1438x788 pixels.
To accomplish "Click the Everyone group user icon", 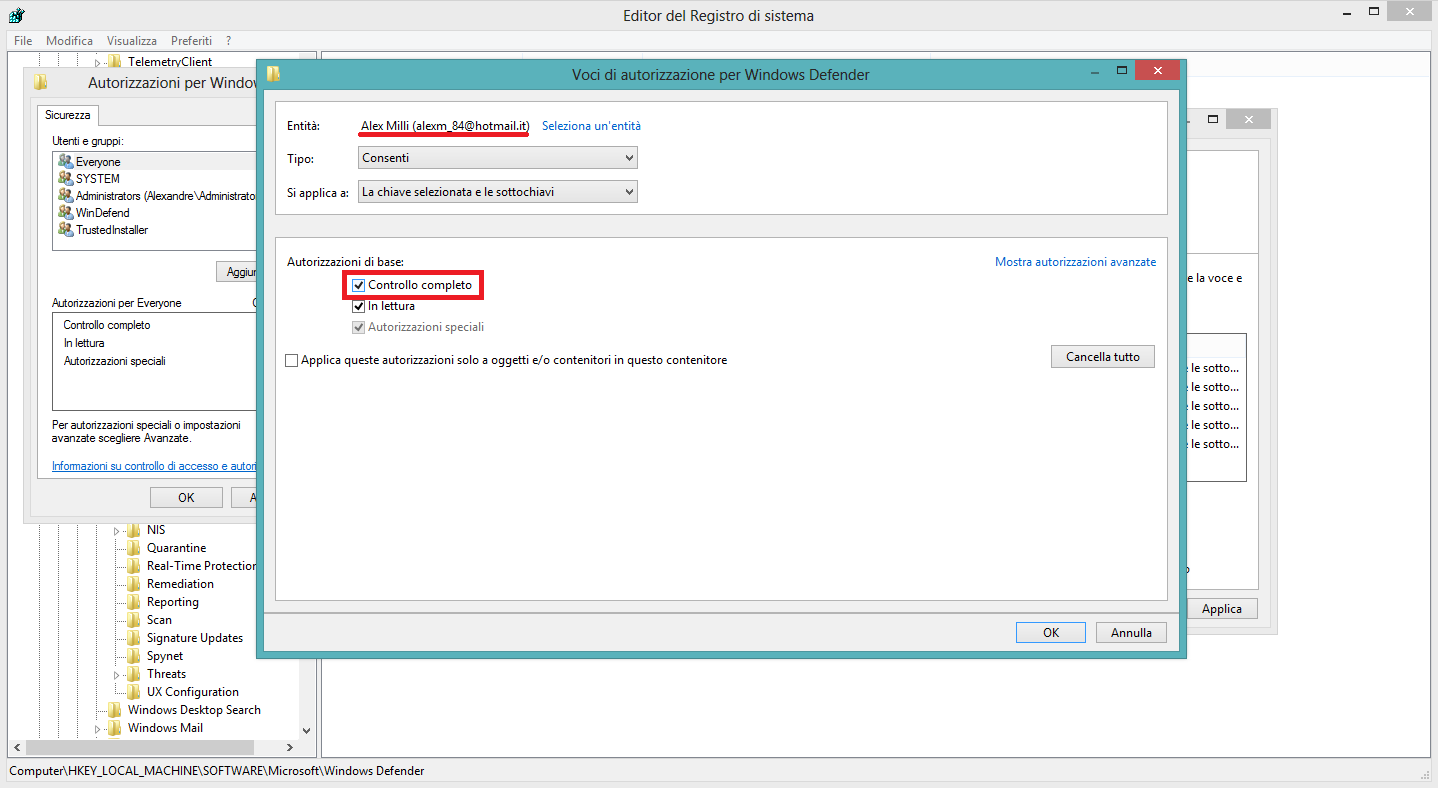I will tap(65, 162).
